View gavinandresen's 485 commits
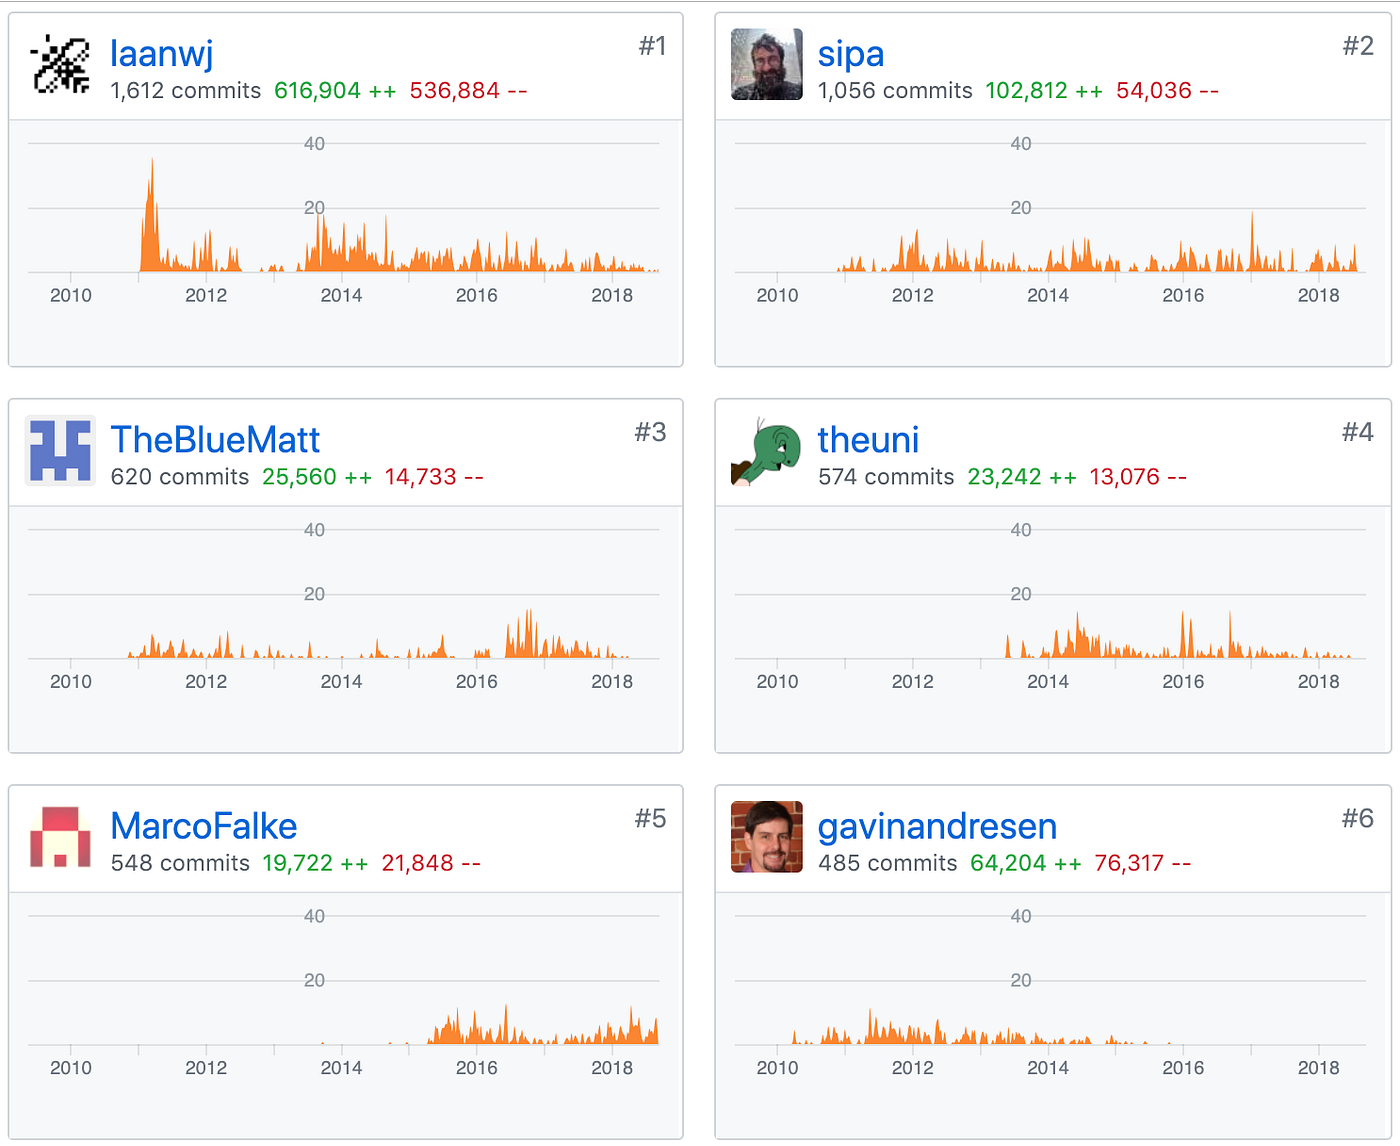The image size is (1400, 1146). click(887, 863)
